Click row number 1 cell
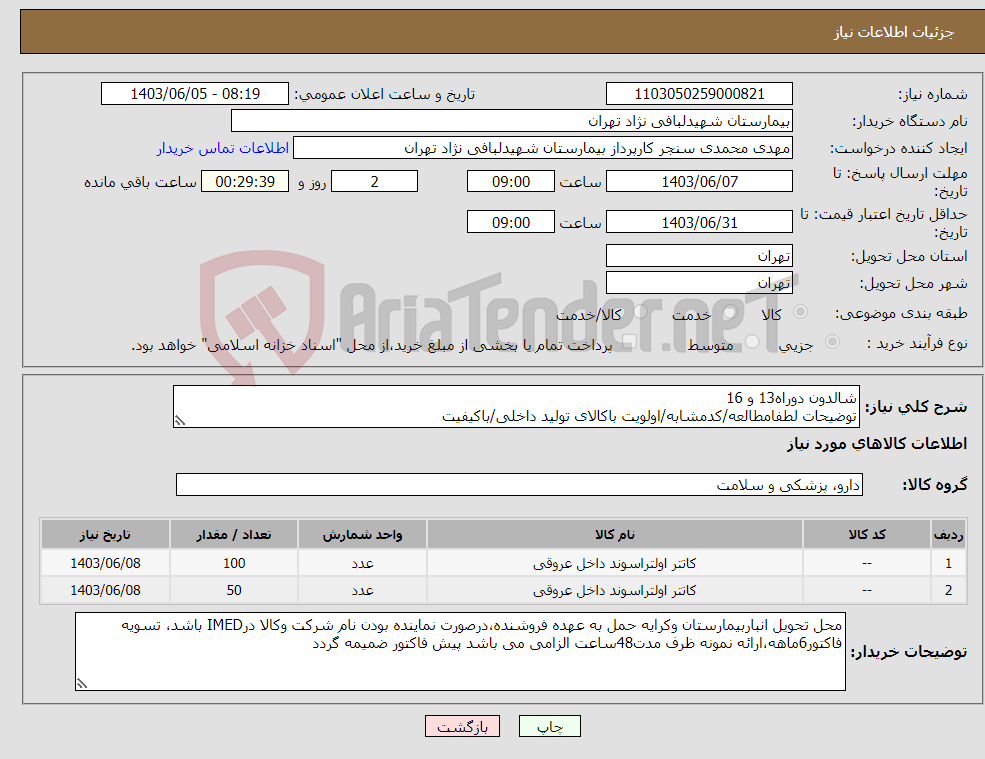985x759 pixels. (x=949, y=564)
